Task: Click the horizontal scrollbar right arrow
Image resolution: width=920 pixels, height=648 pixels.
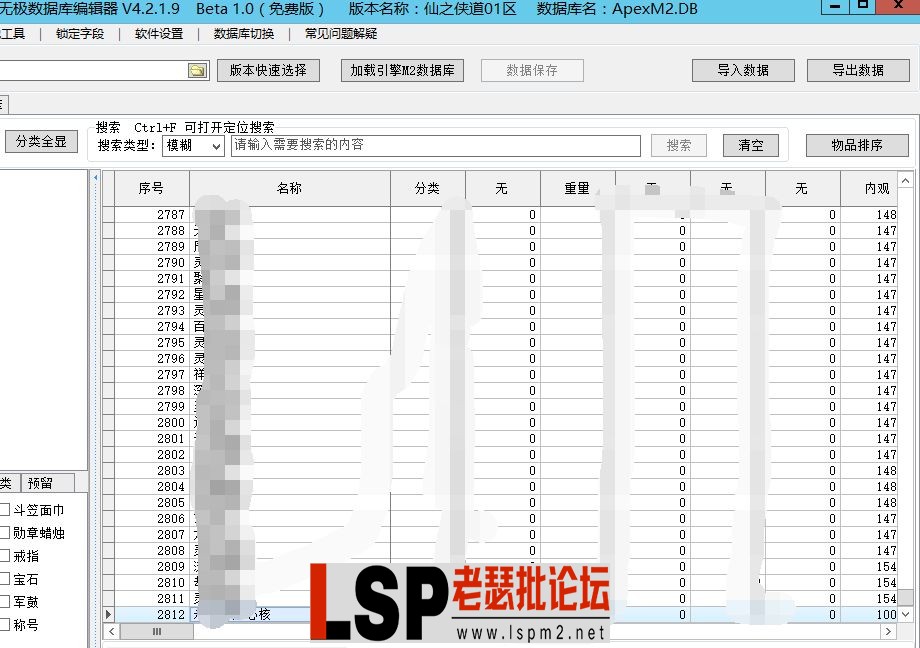Action: coord(888,632)
